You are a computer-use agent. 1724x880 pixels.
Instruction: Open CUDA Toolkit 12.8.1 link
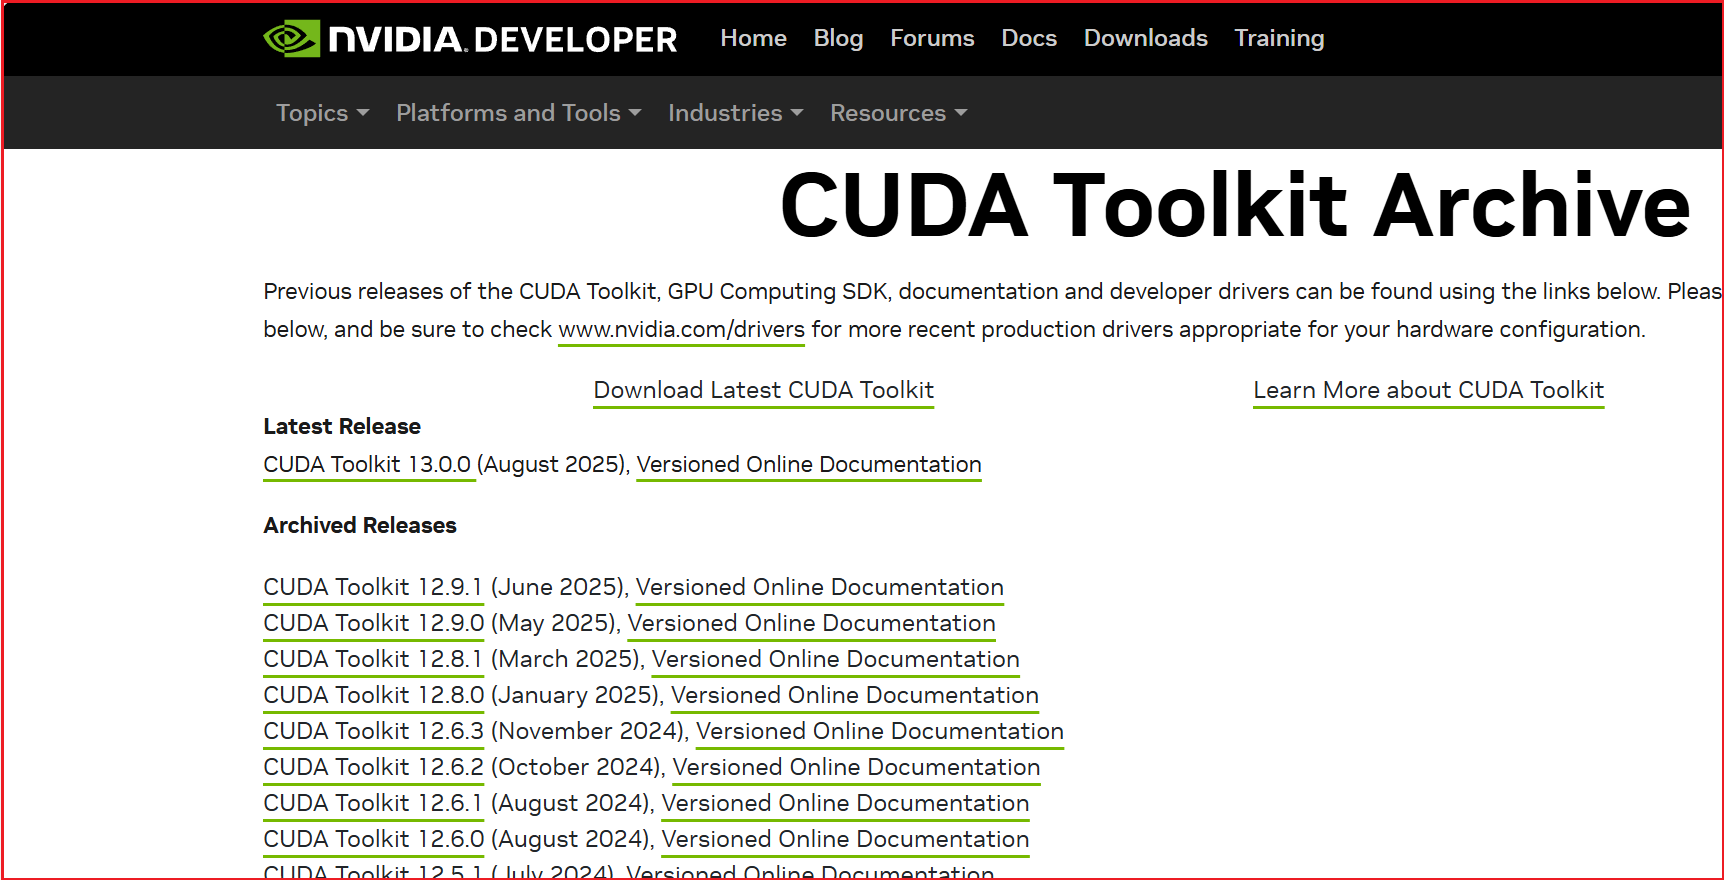[x=373, y=660]
